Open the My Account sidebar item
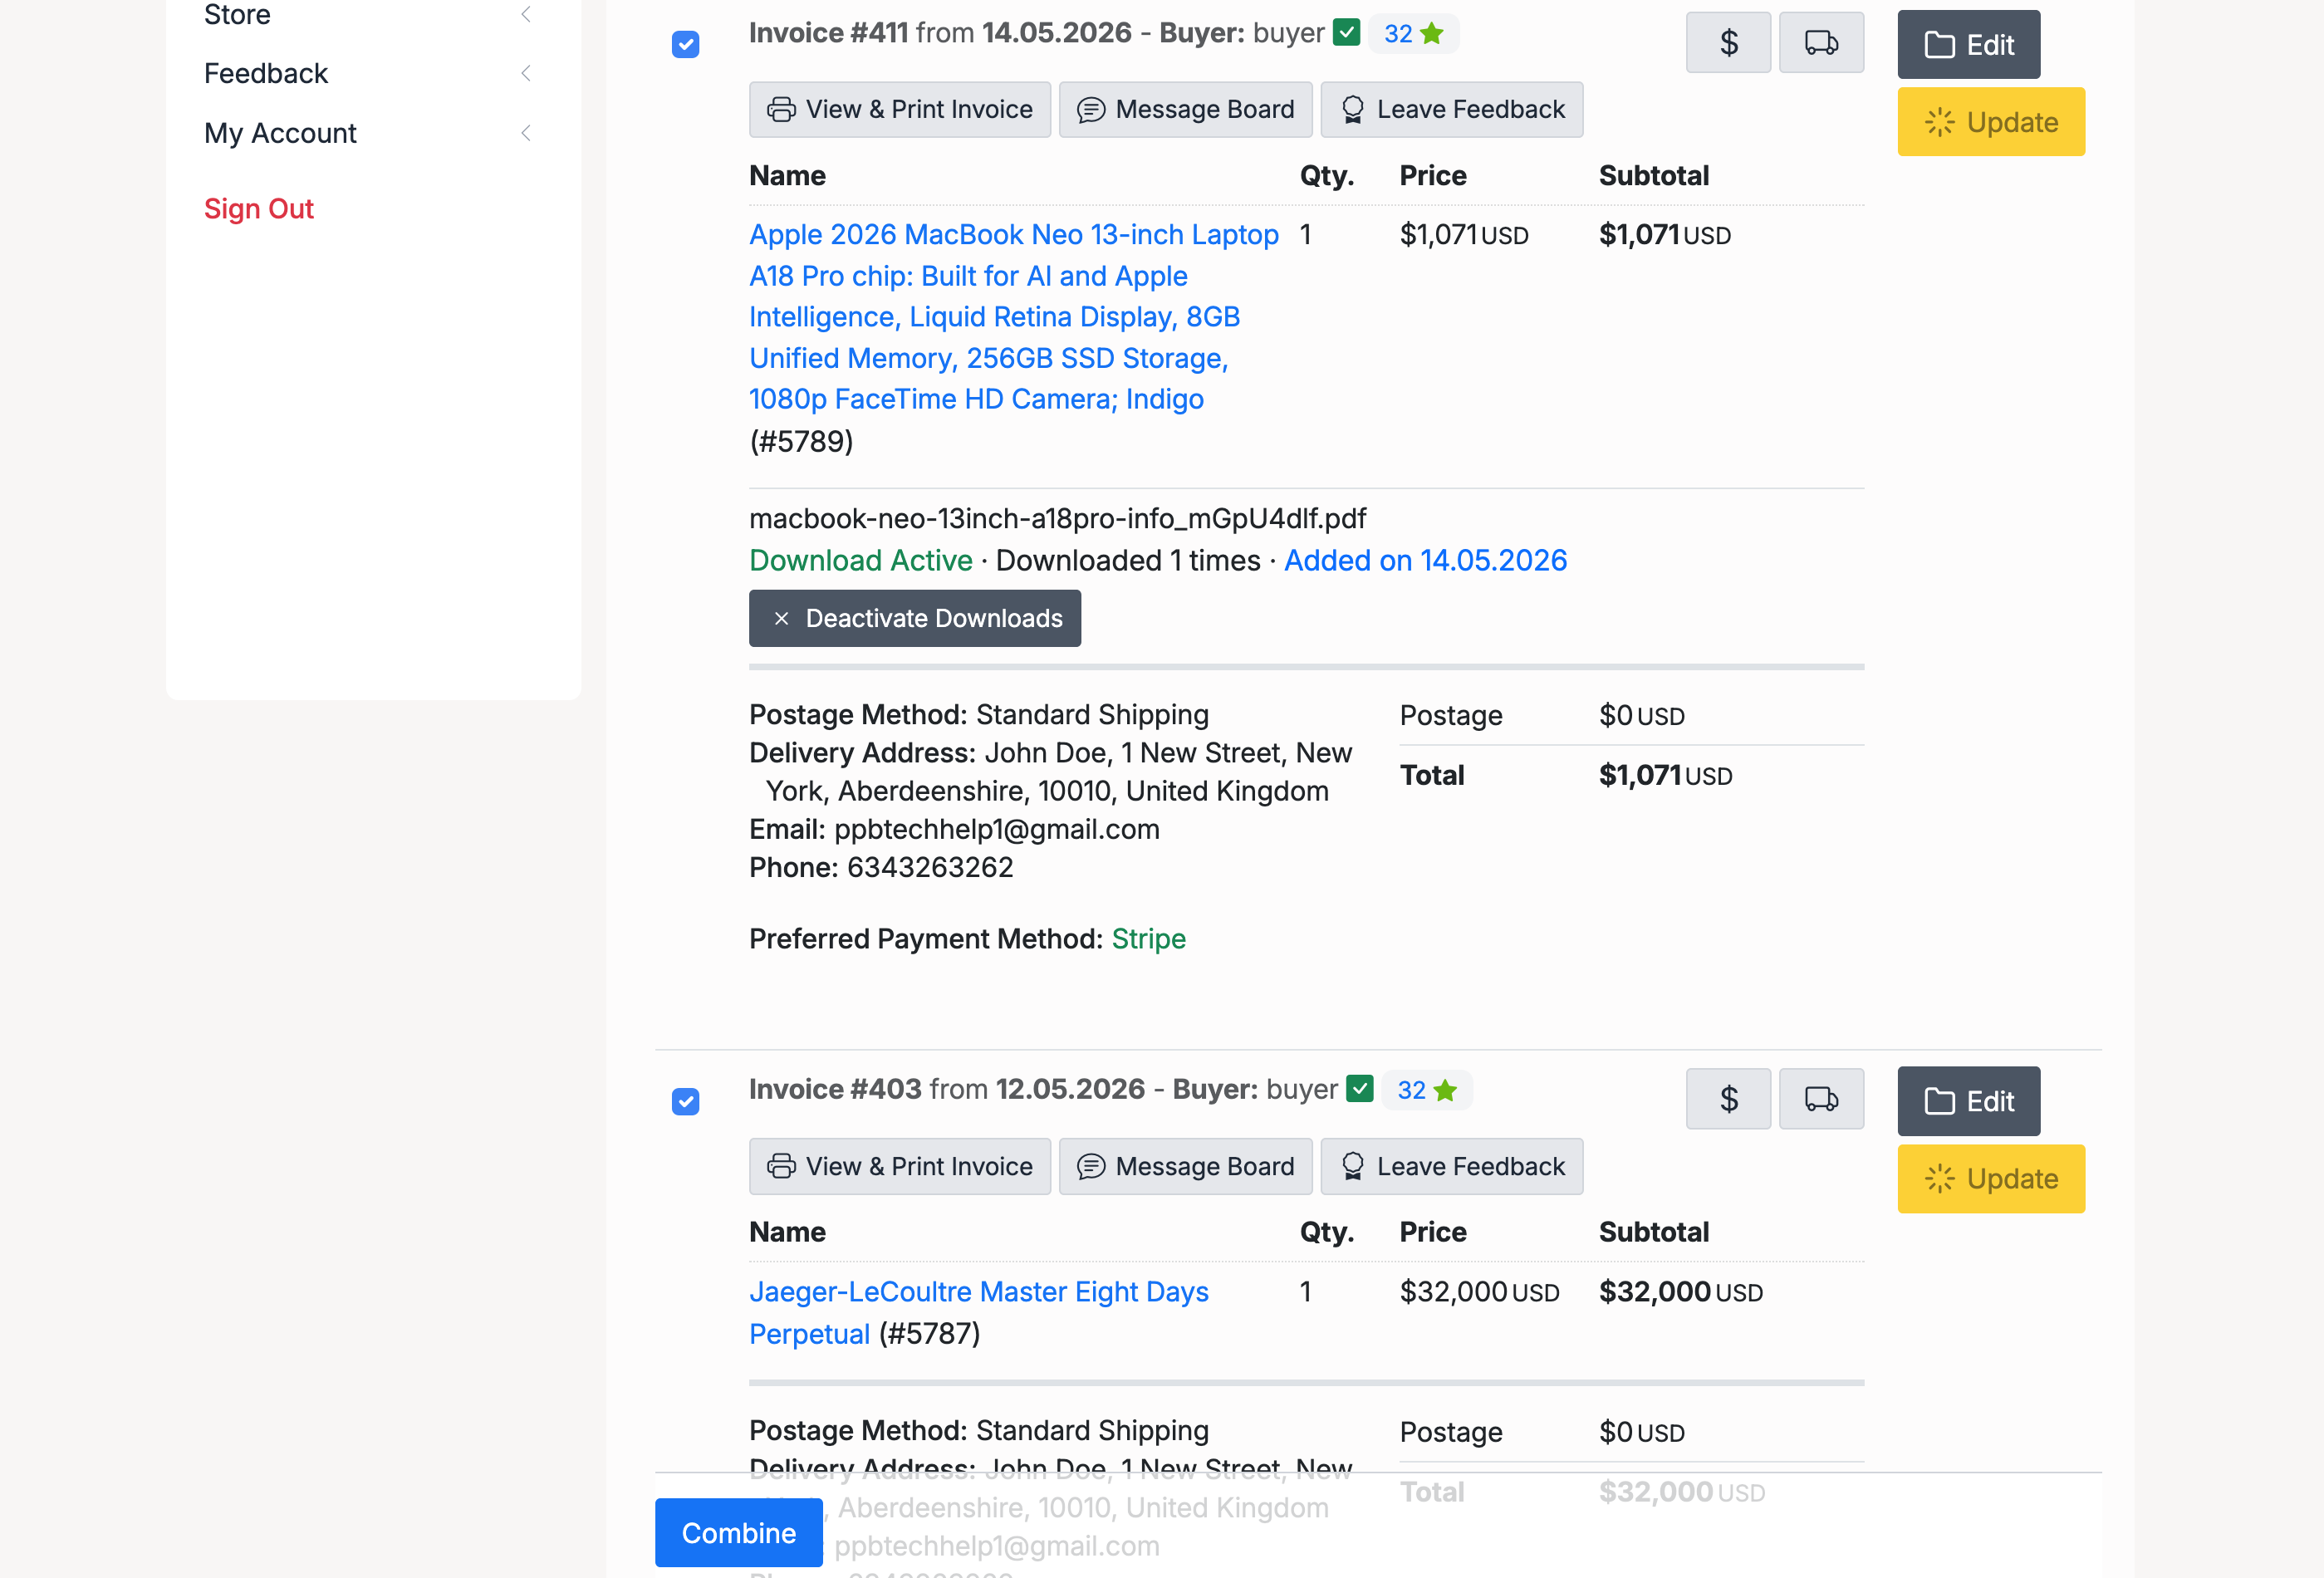 tap(280, 133)
